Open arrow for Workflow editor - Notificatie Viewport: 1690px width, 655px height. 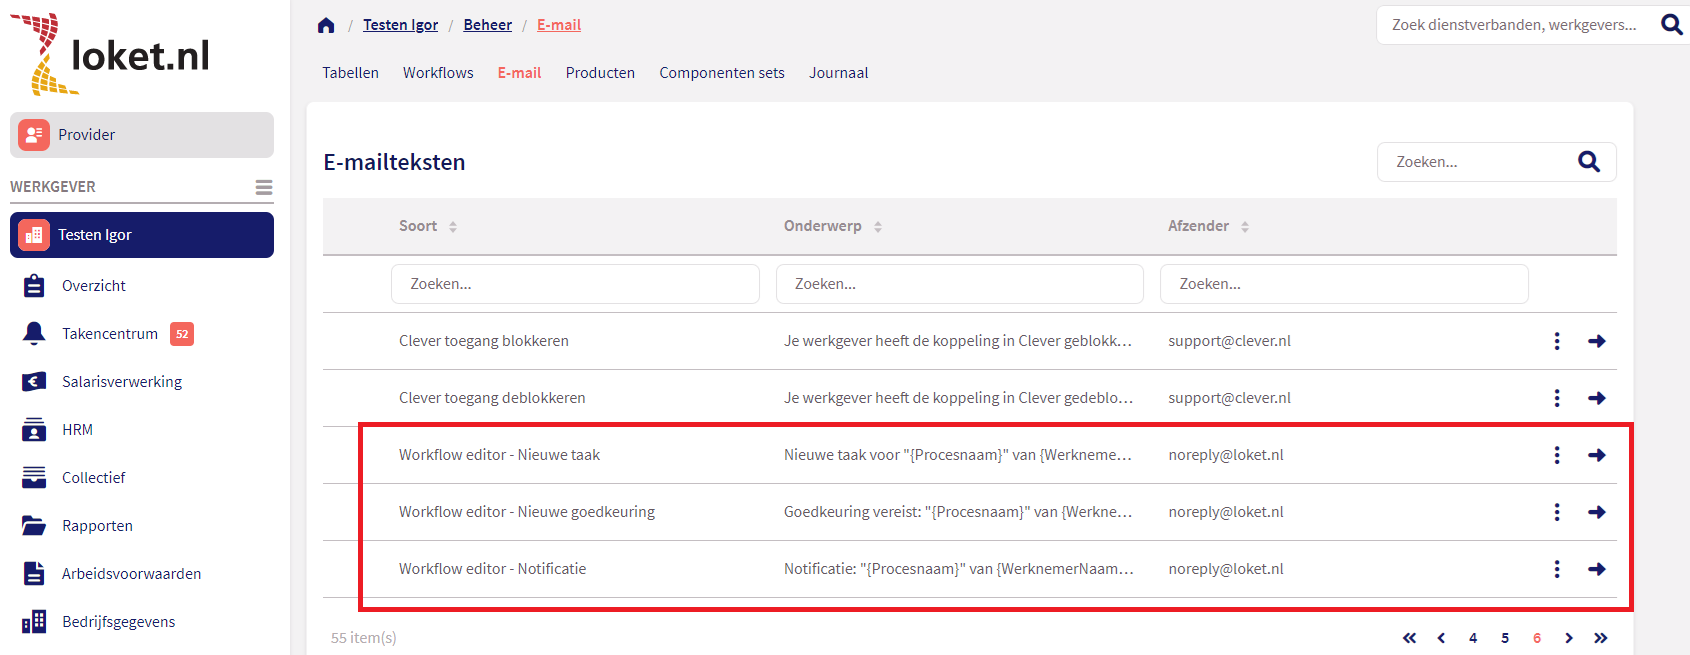(x=1597, y=569)
